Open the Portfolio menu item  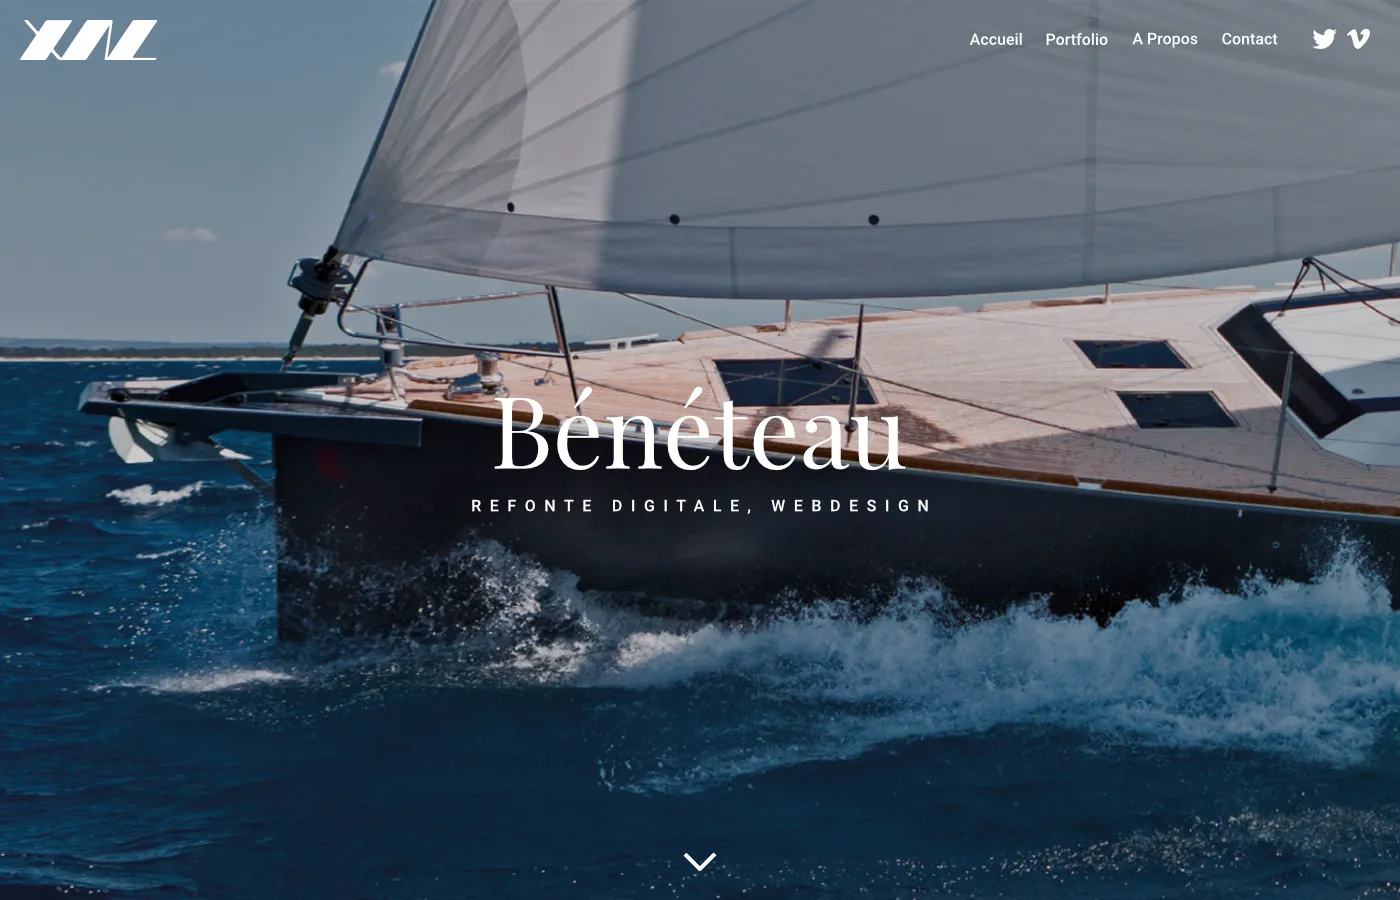1076,39
